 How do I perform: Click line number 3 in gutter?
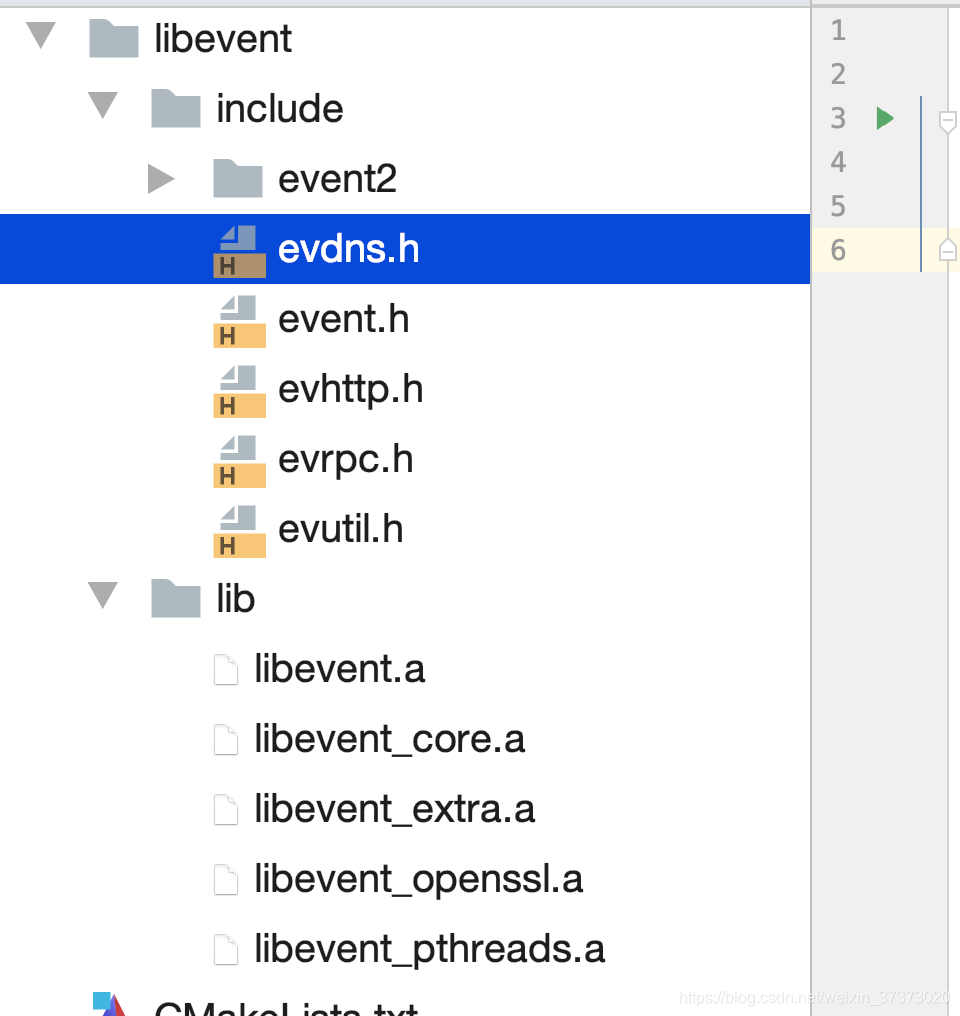[838, 118]
